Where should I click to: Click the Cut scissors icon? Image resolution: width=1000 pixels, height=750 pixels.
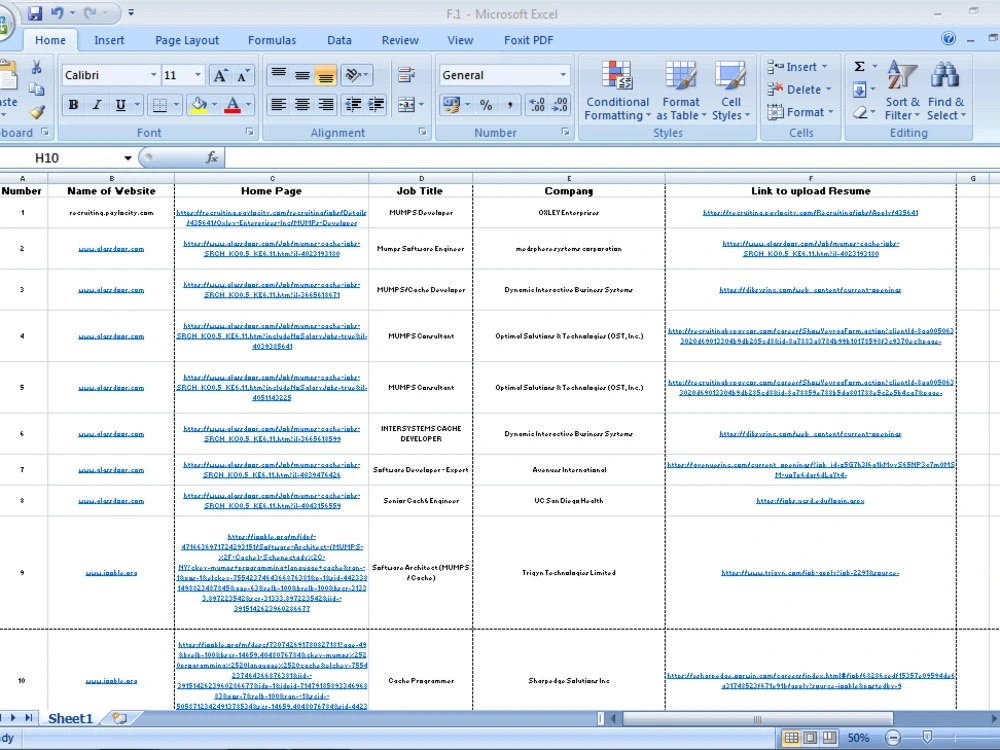36,68
